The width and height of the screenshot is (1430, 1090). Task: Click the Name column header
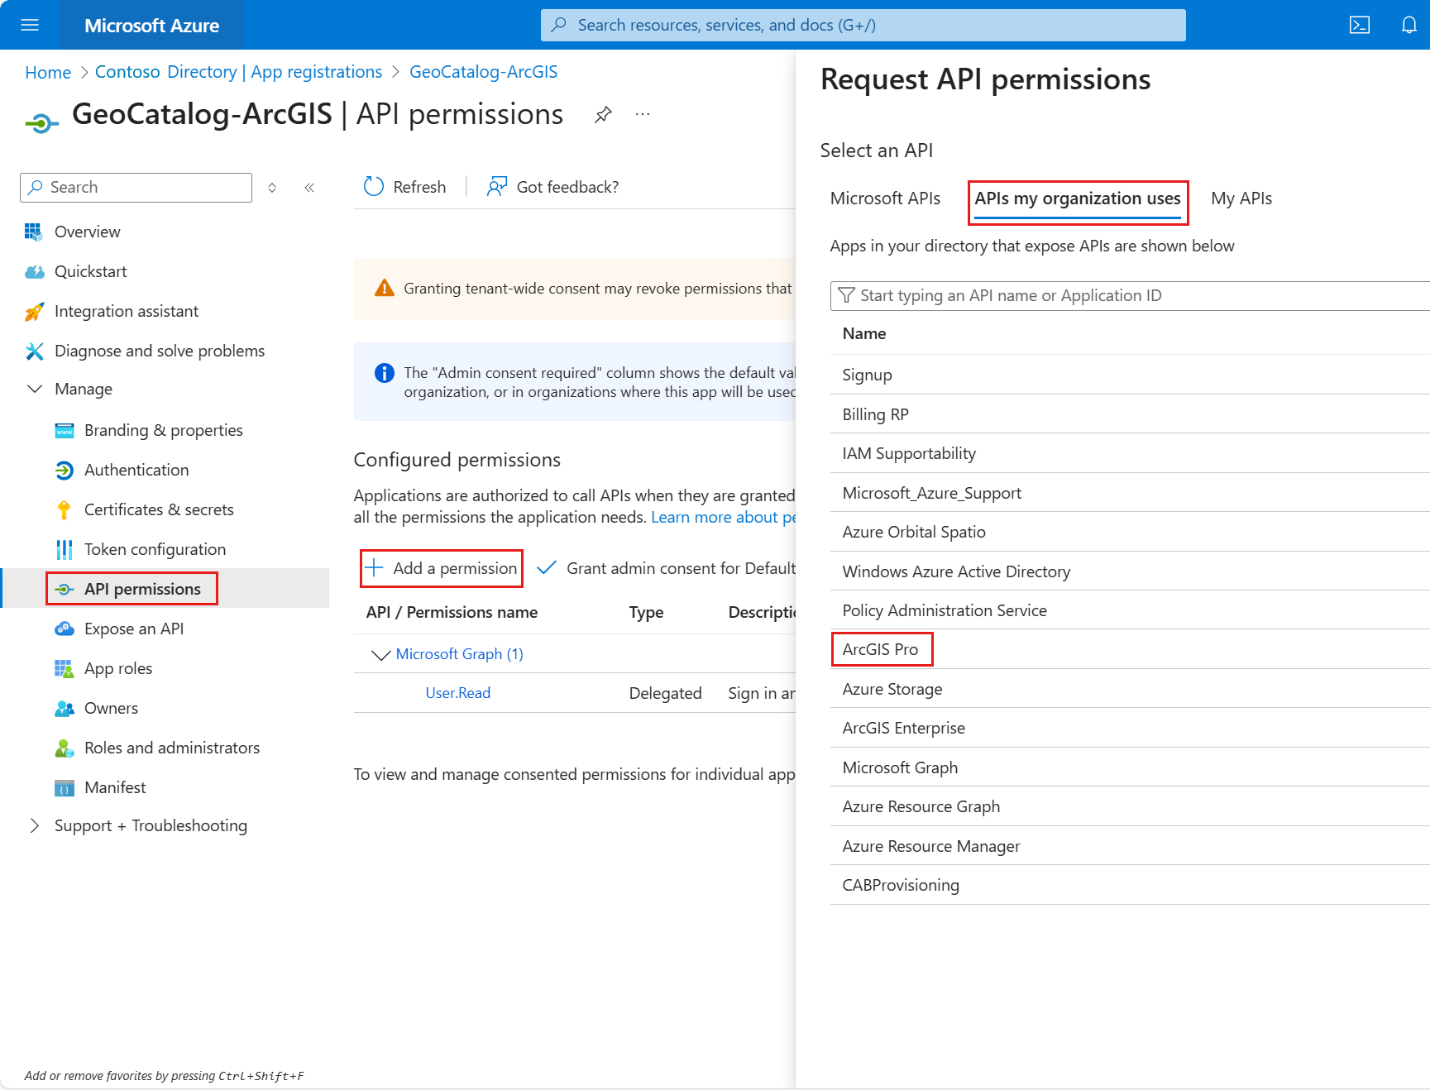point(864,334)
